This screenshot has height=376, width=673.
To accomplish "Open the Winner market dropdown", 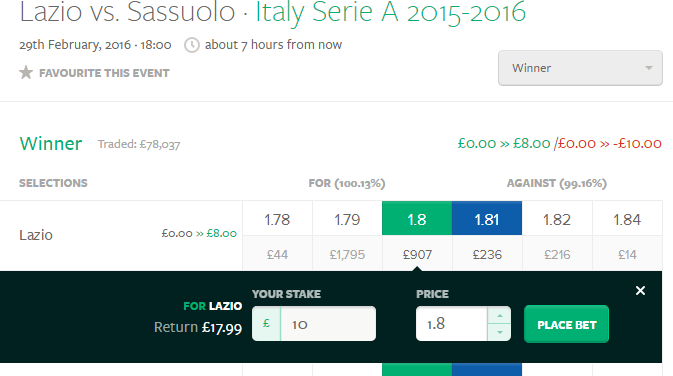I will (x=580, y=68).
